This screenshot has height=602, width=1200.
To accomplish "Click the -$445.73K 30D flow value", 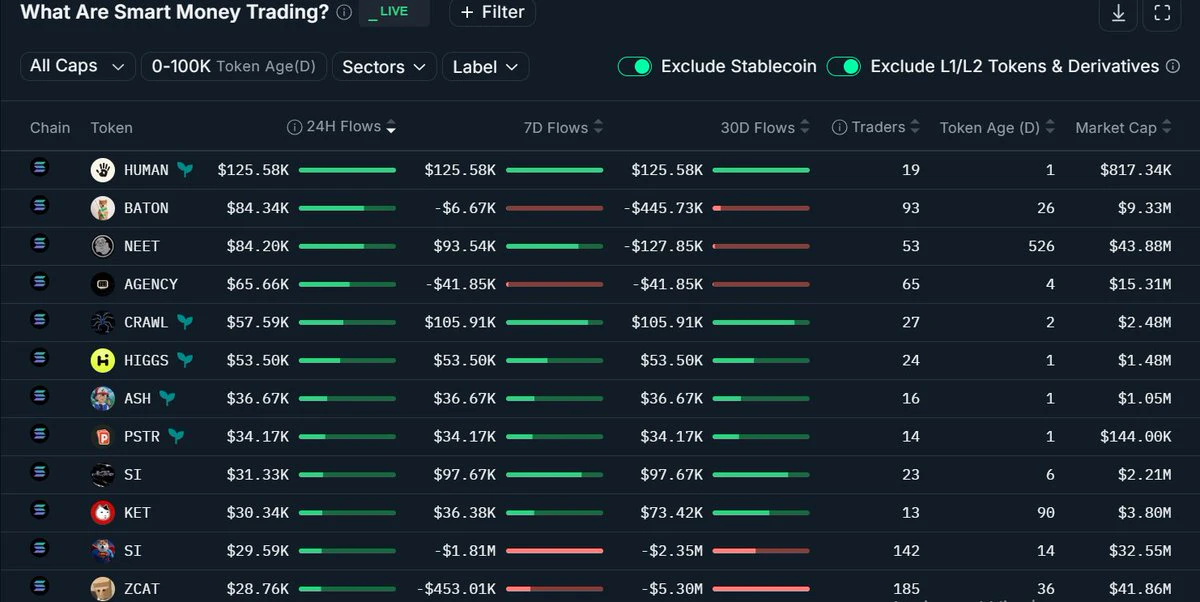I will point(663,208).
